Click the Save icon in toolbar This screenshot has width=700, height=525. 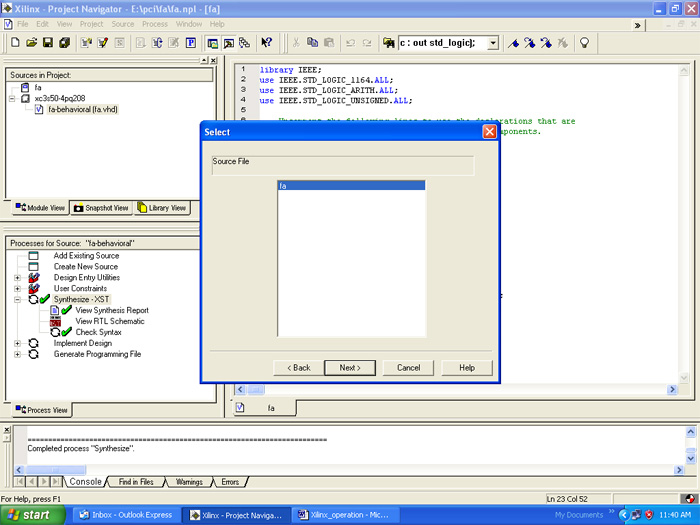click(48, 42)
